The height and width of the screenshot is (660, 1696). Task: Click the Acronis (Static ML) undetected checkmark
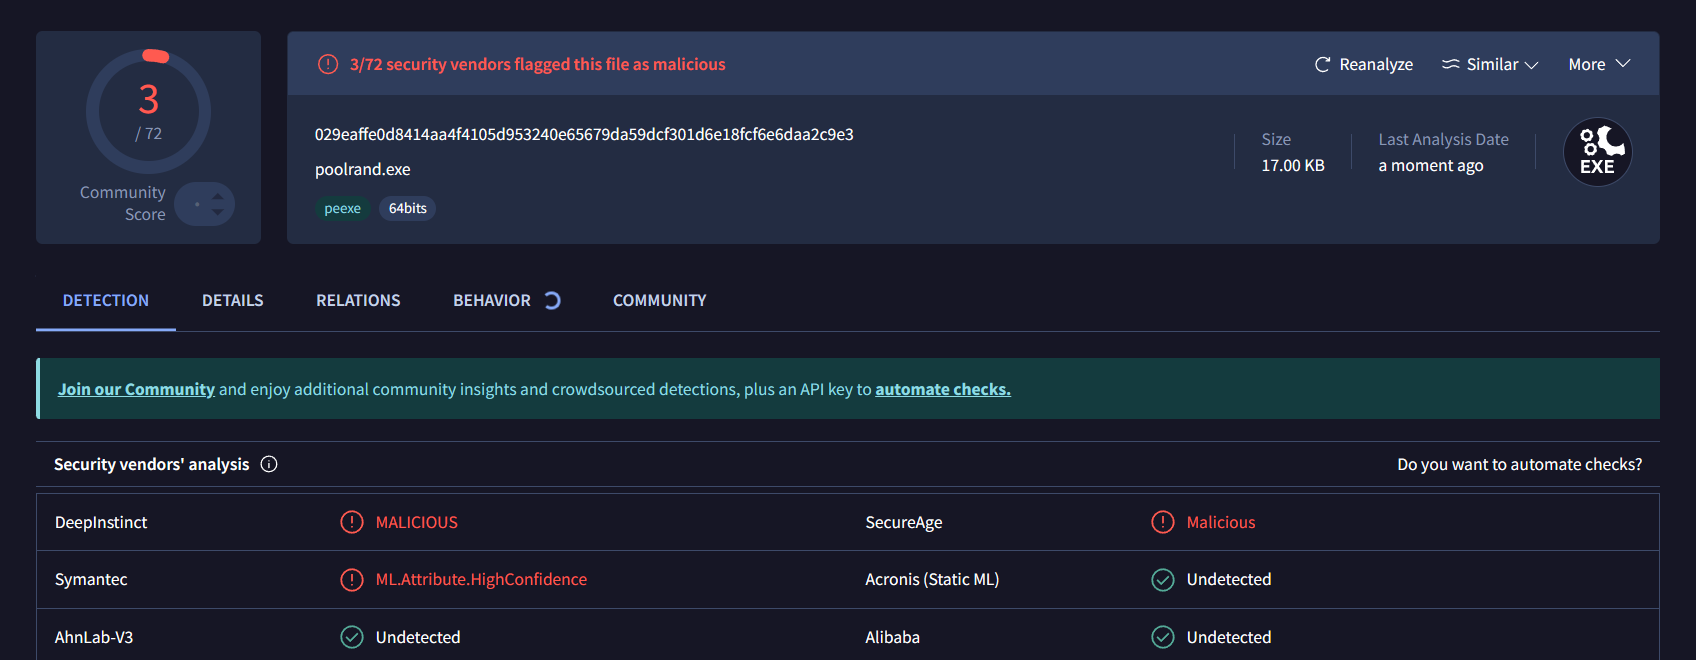tap(1162, 580)
